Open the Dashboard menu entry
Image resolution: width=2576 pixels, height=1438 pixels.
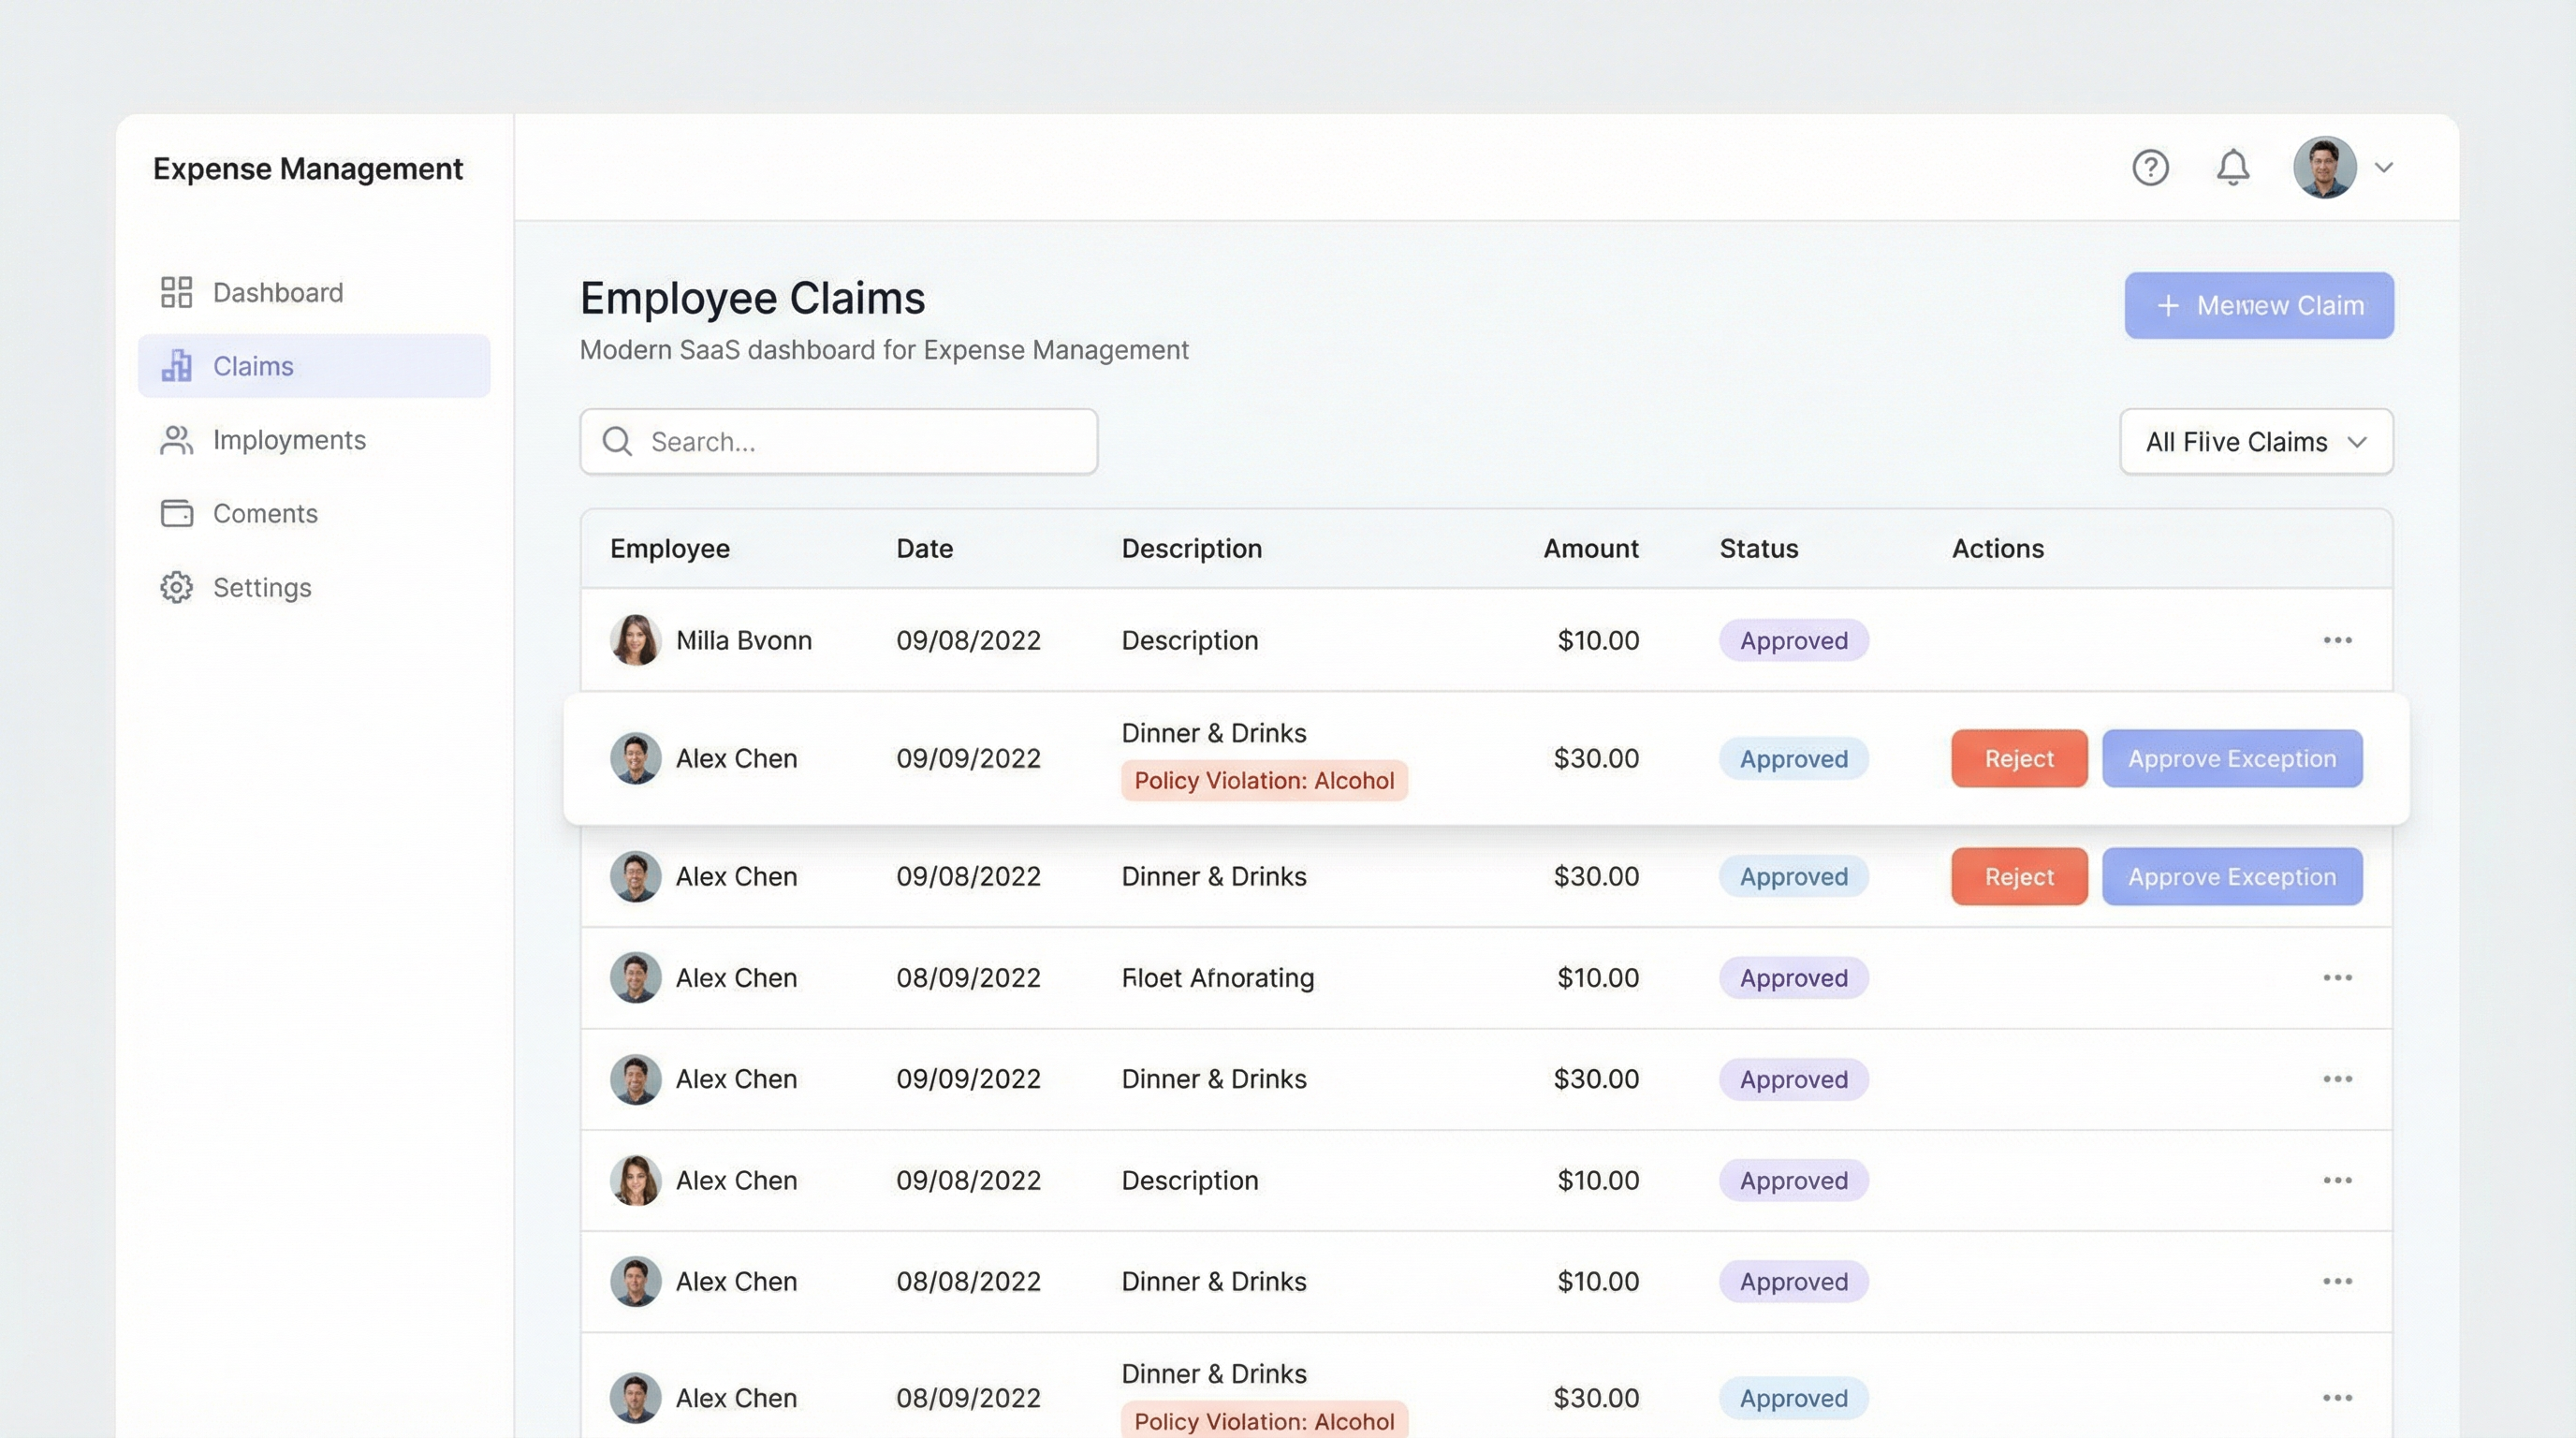click(277, 291)
